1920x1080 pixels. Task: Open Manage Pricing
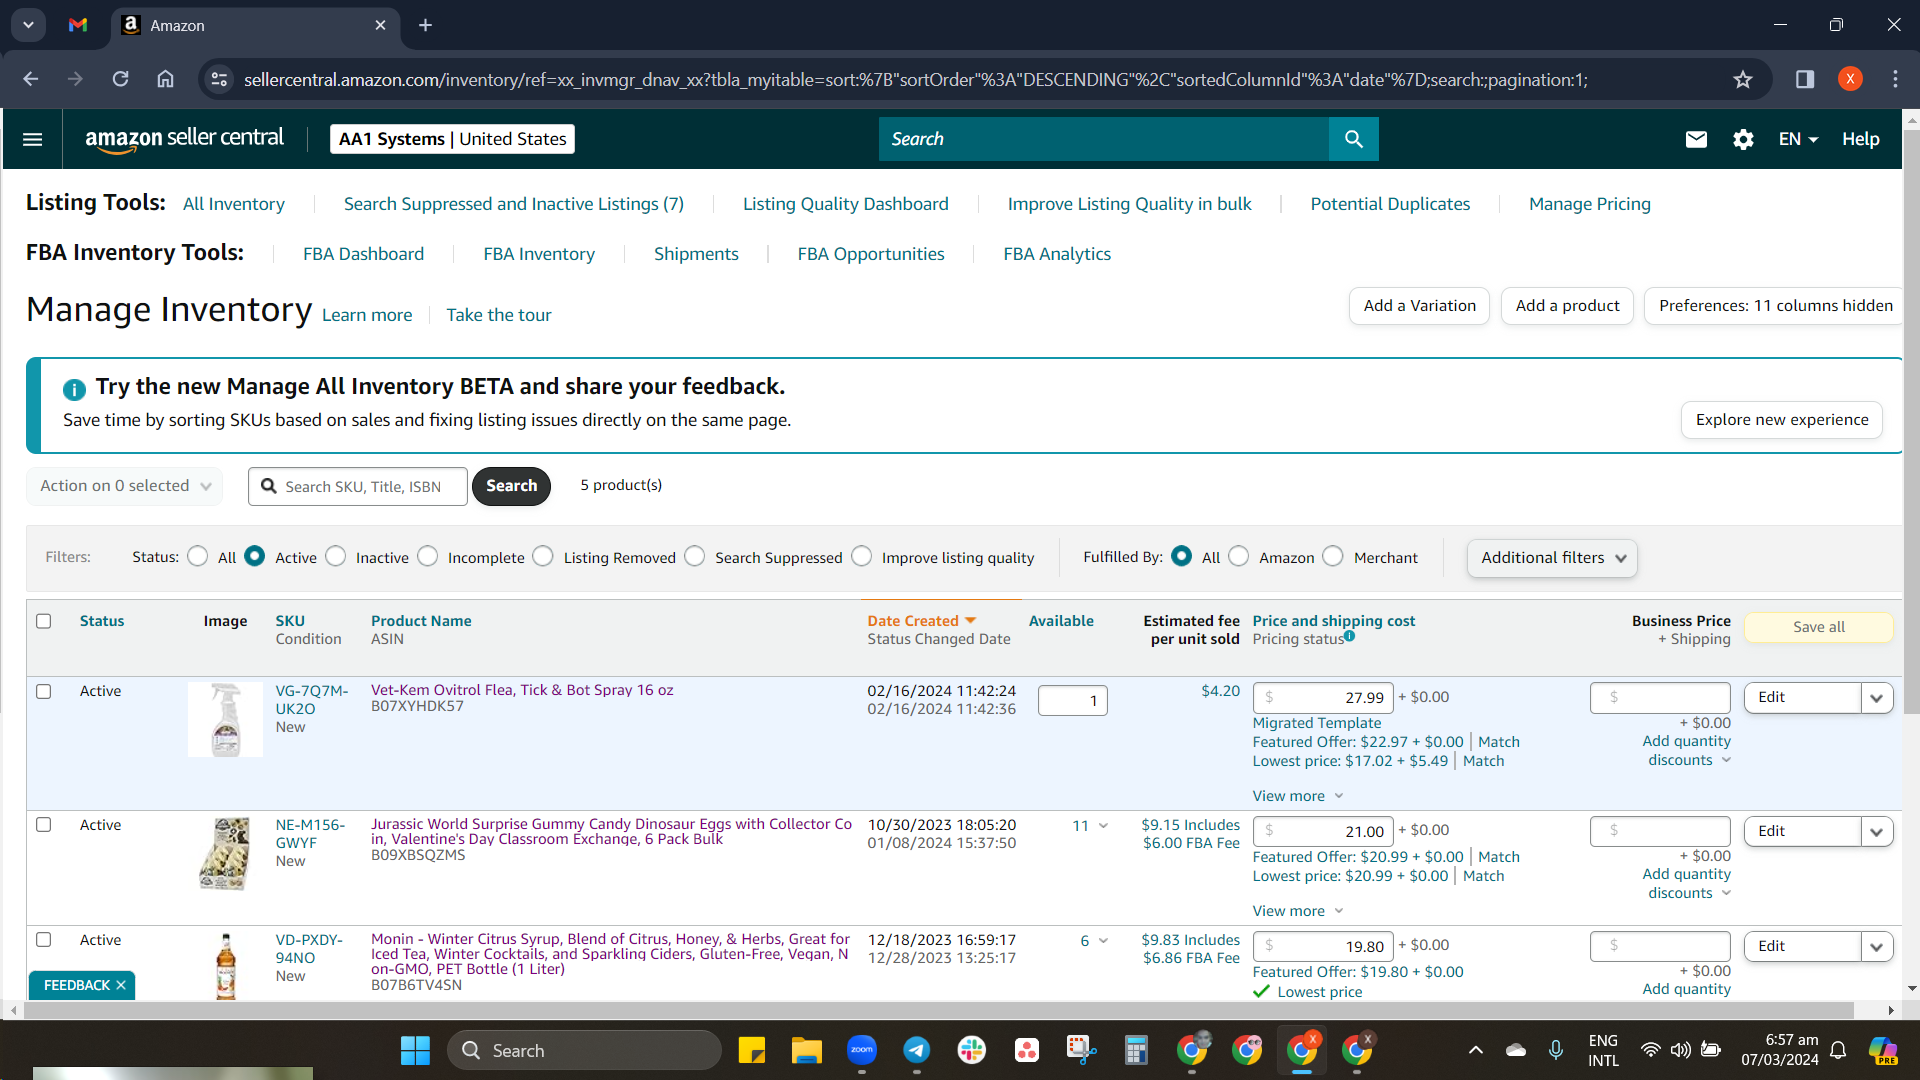click(1590, 204)
